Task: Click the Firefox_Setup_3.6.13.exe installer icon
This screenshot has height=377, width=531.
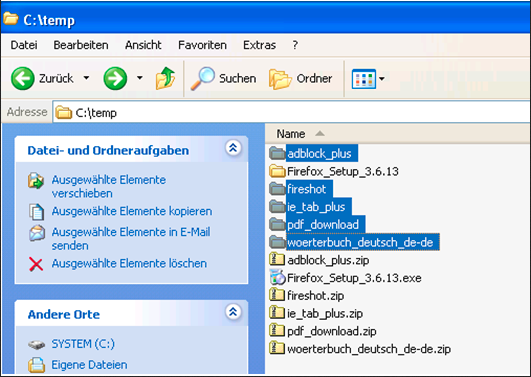Action: click(277, 277)
